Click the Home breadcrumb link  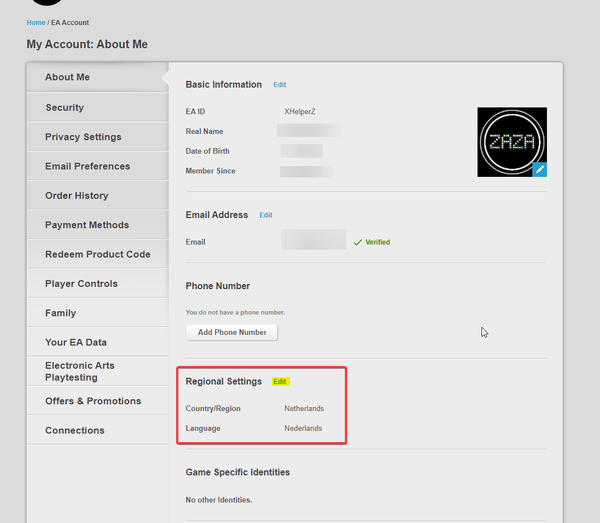point(35,22)
